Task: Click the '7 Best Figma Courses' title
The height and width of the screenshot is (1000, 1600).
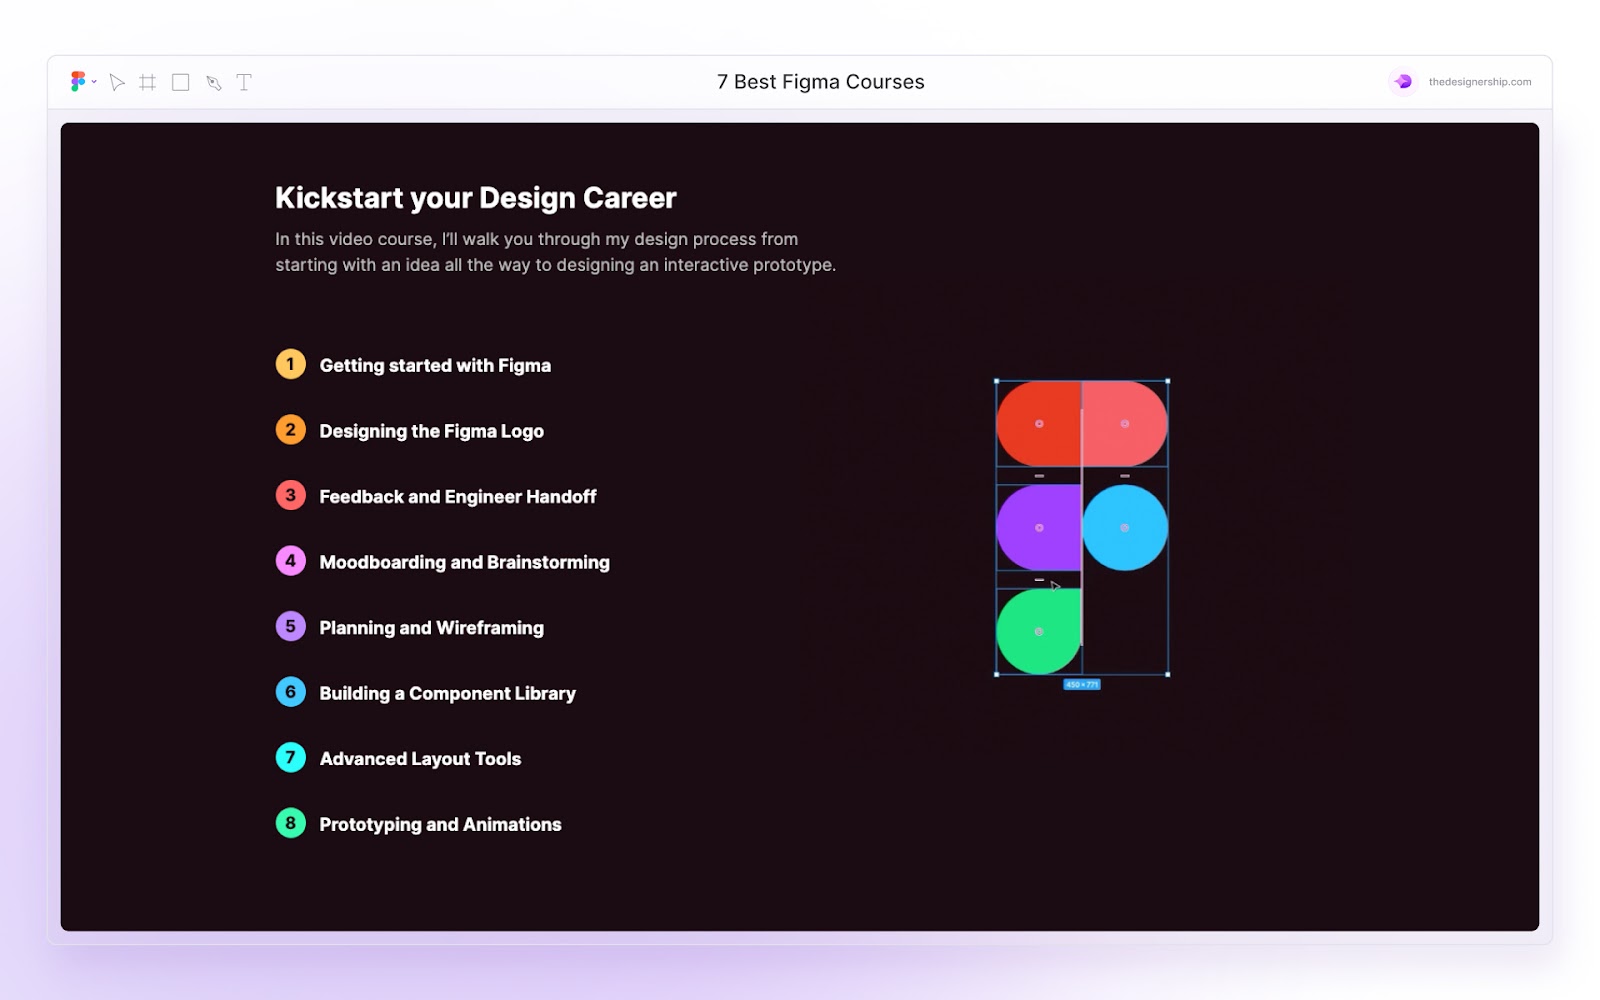Action: [820, 81]
